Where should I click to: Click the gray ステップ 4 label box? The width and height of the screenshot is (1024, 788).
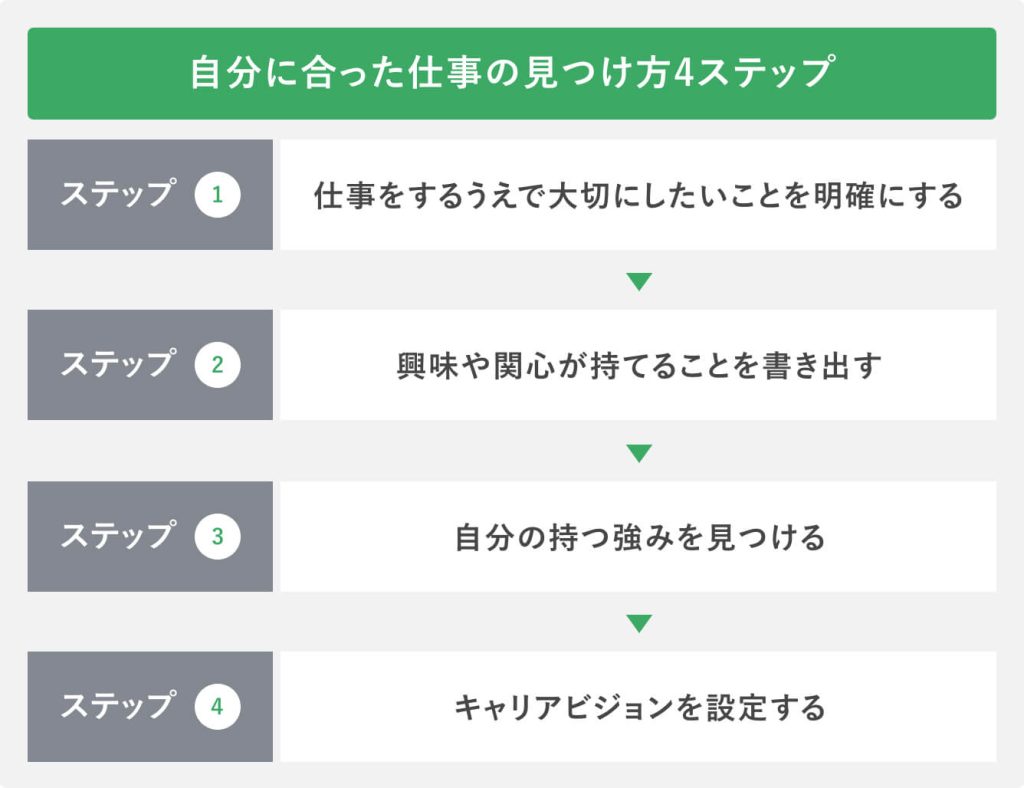point(150,706)
